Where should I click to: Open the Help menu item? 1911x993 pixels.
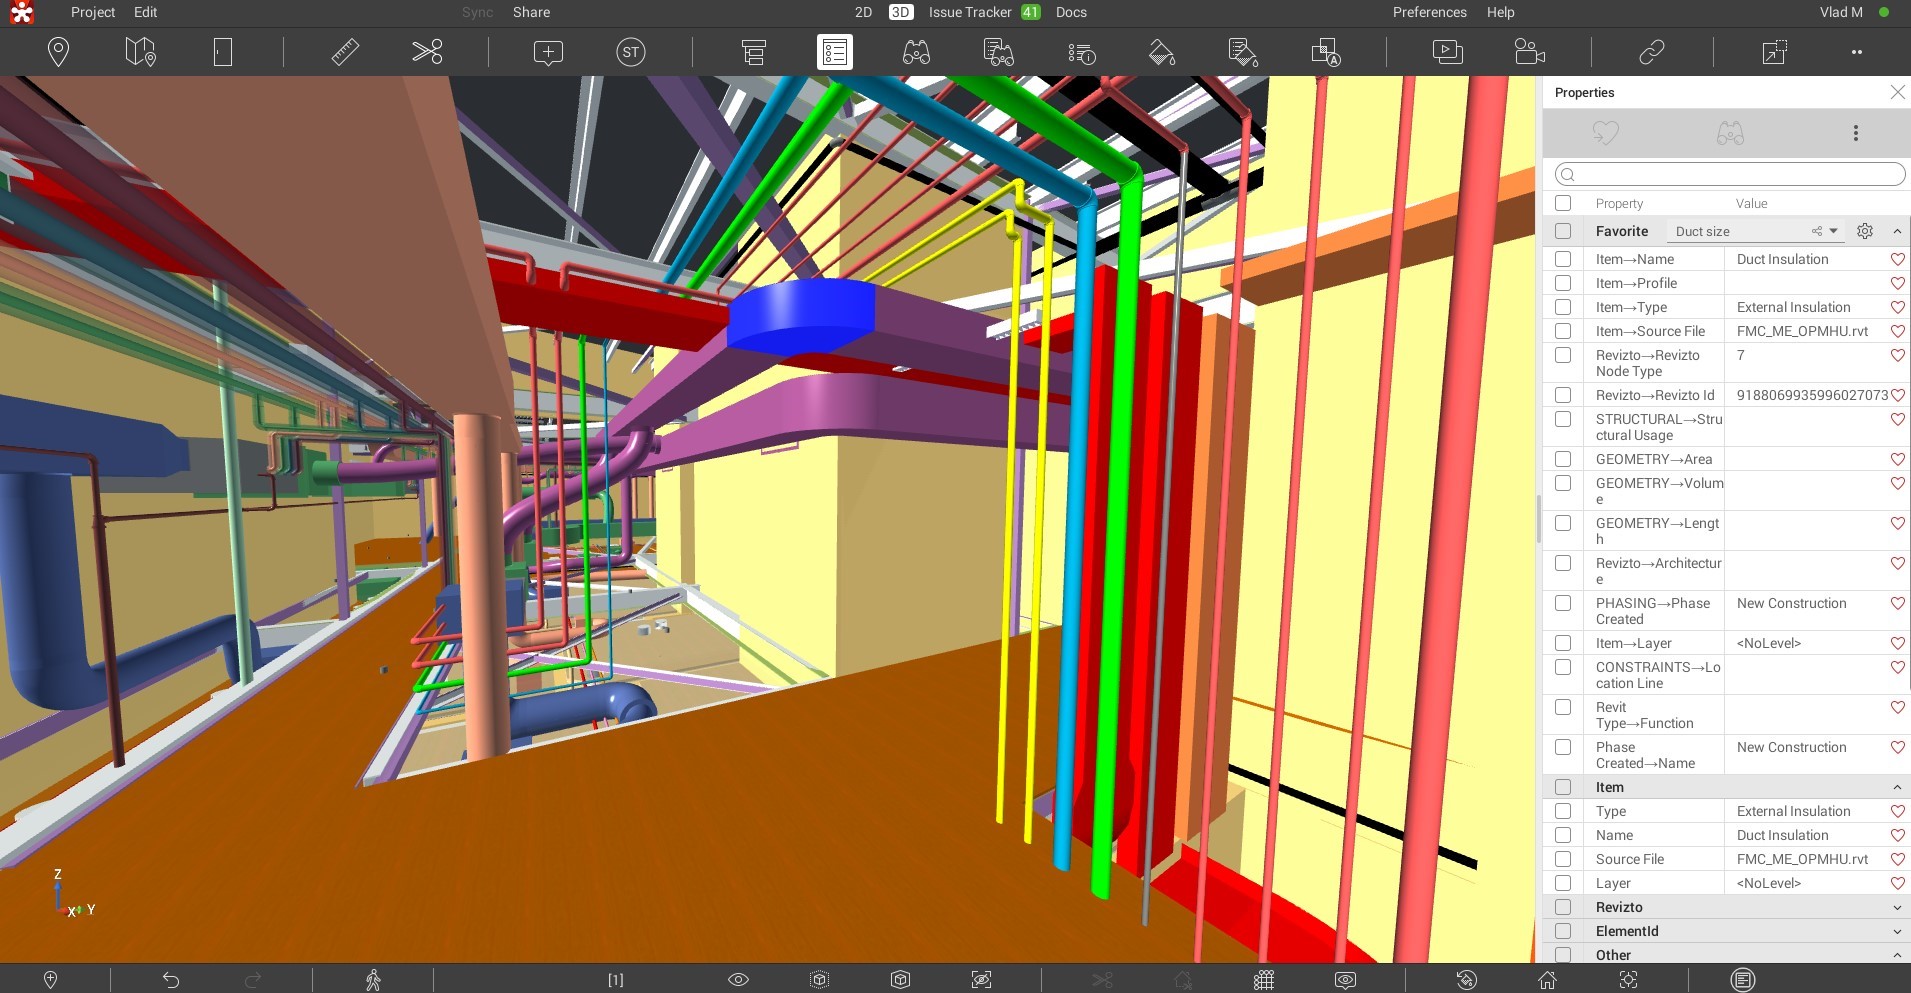1499,12
